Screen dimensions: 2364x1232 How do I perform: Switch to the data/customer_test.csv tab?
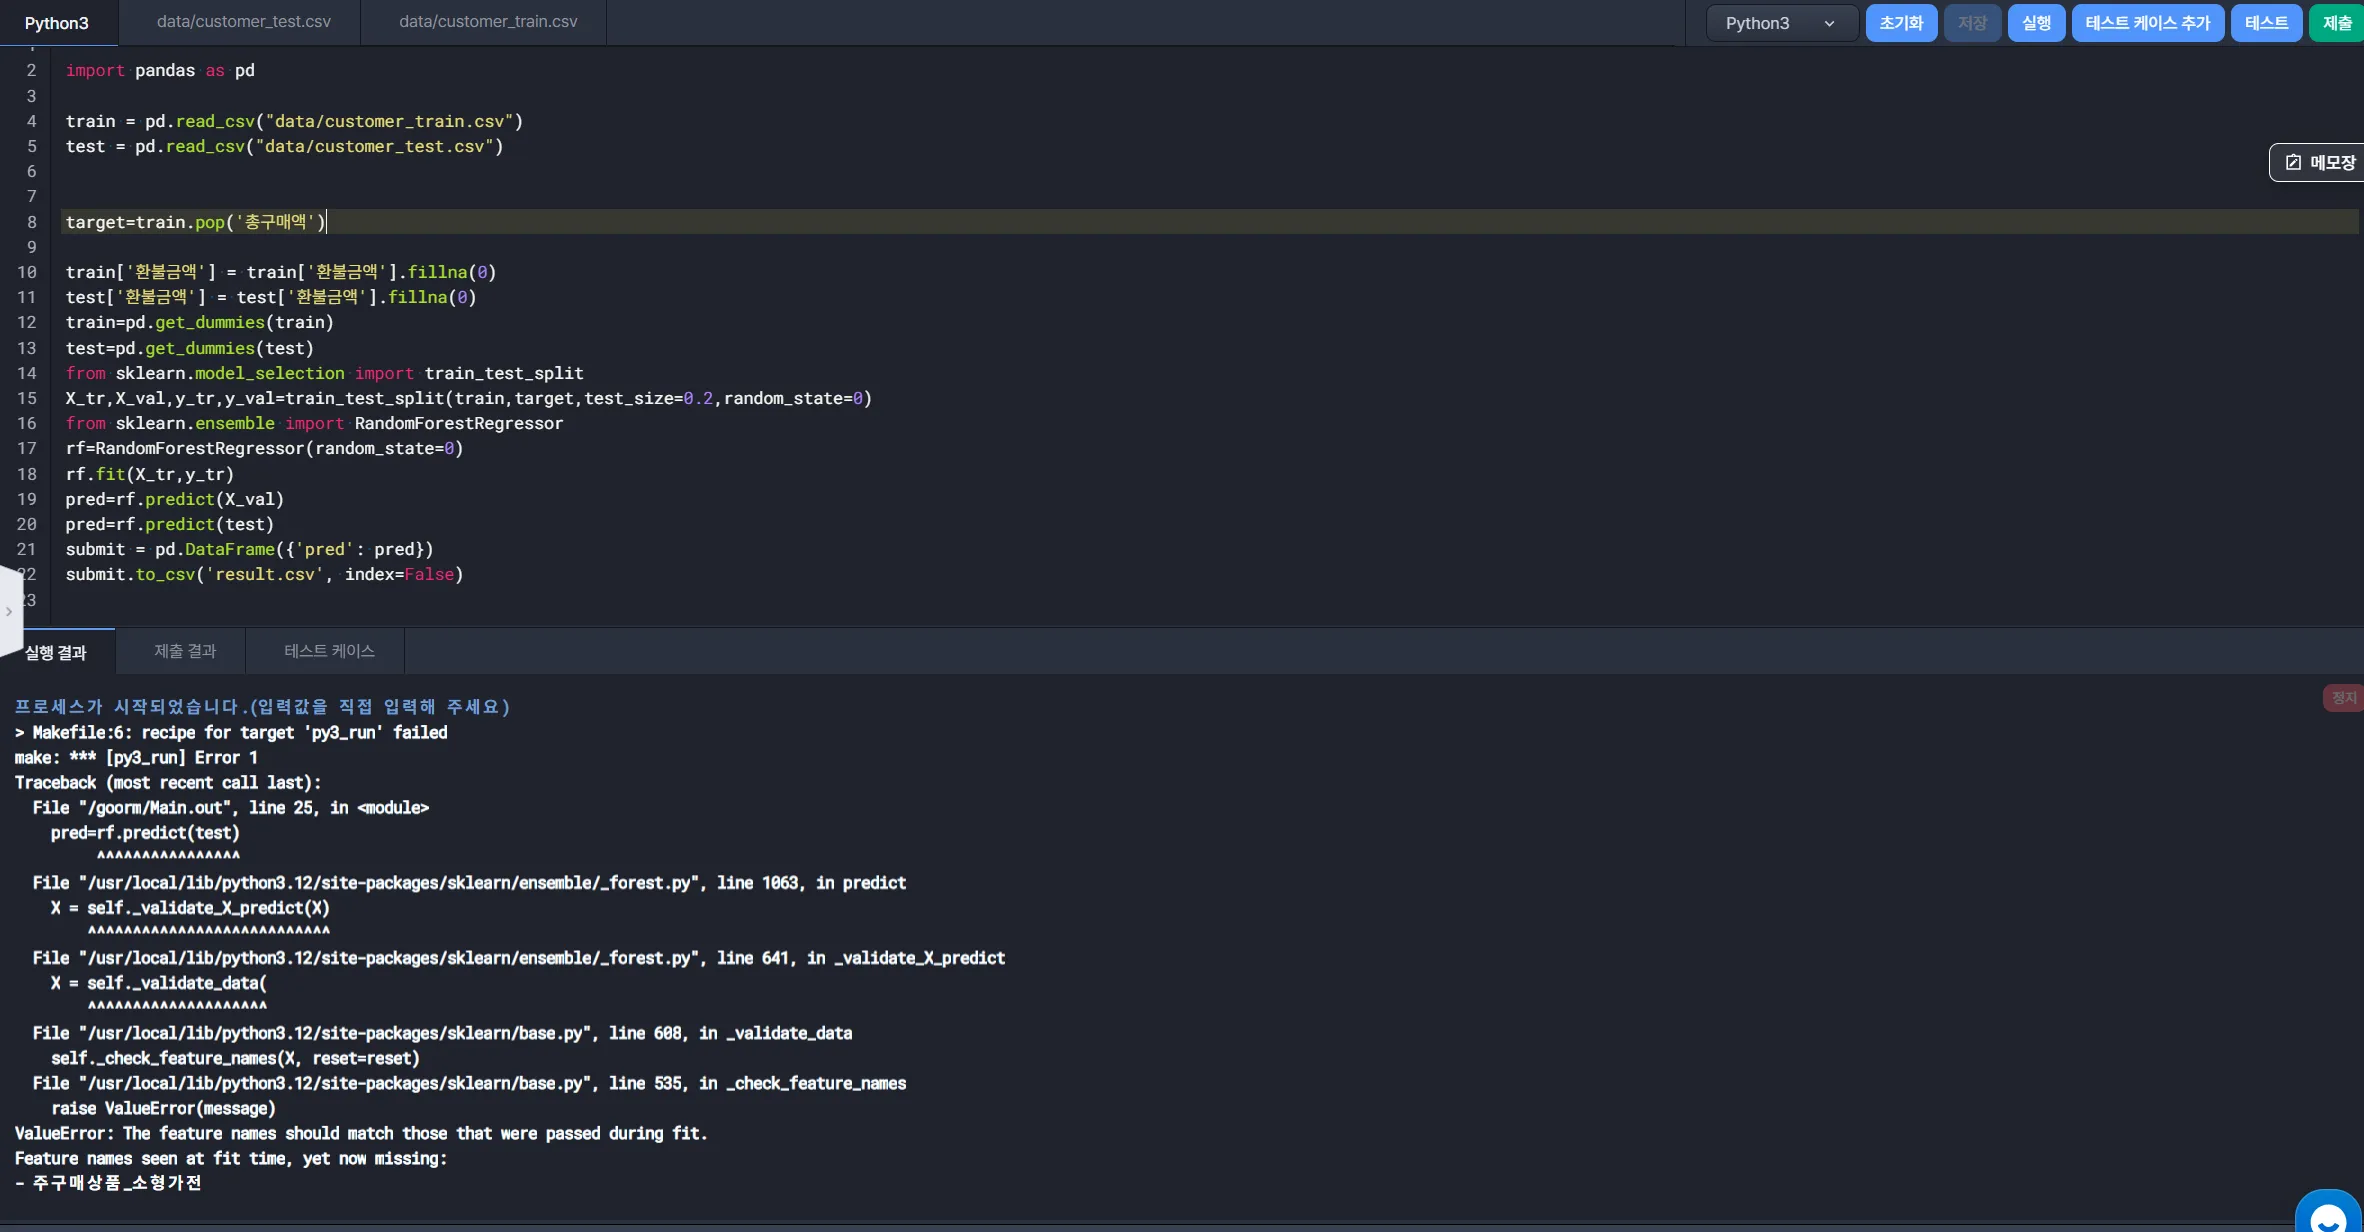pos(243,21)
